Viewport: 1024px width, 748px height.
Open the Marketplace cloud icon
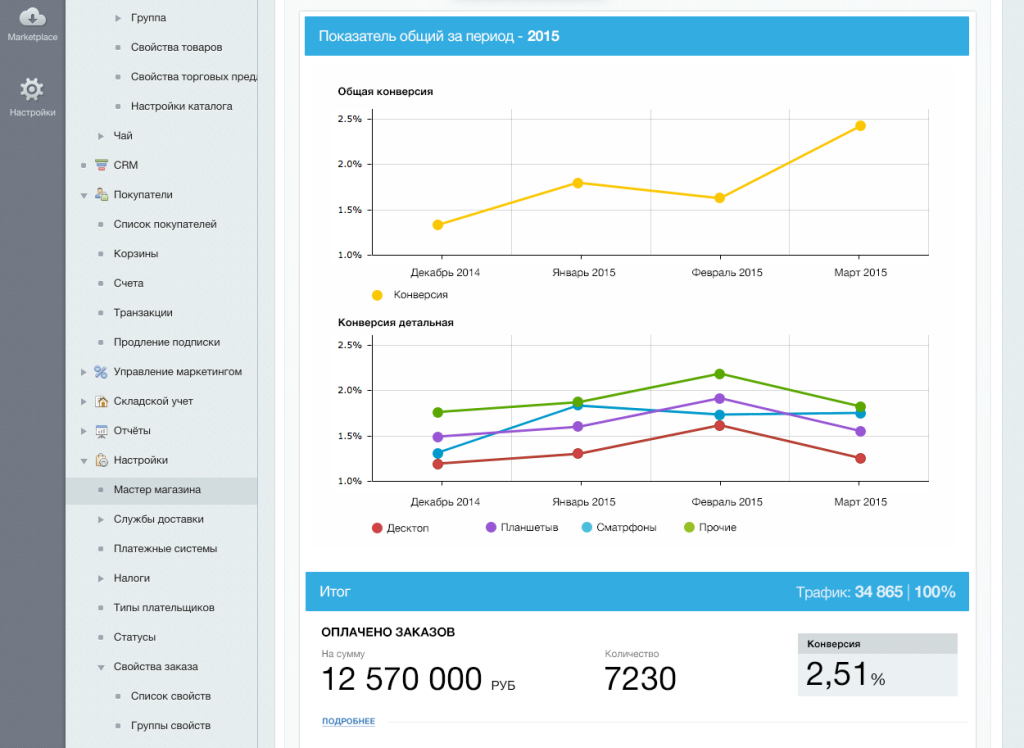tap(32, 16)
